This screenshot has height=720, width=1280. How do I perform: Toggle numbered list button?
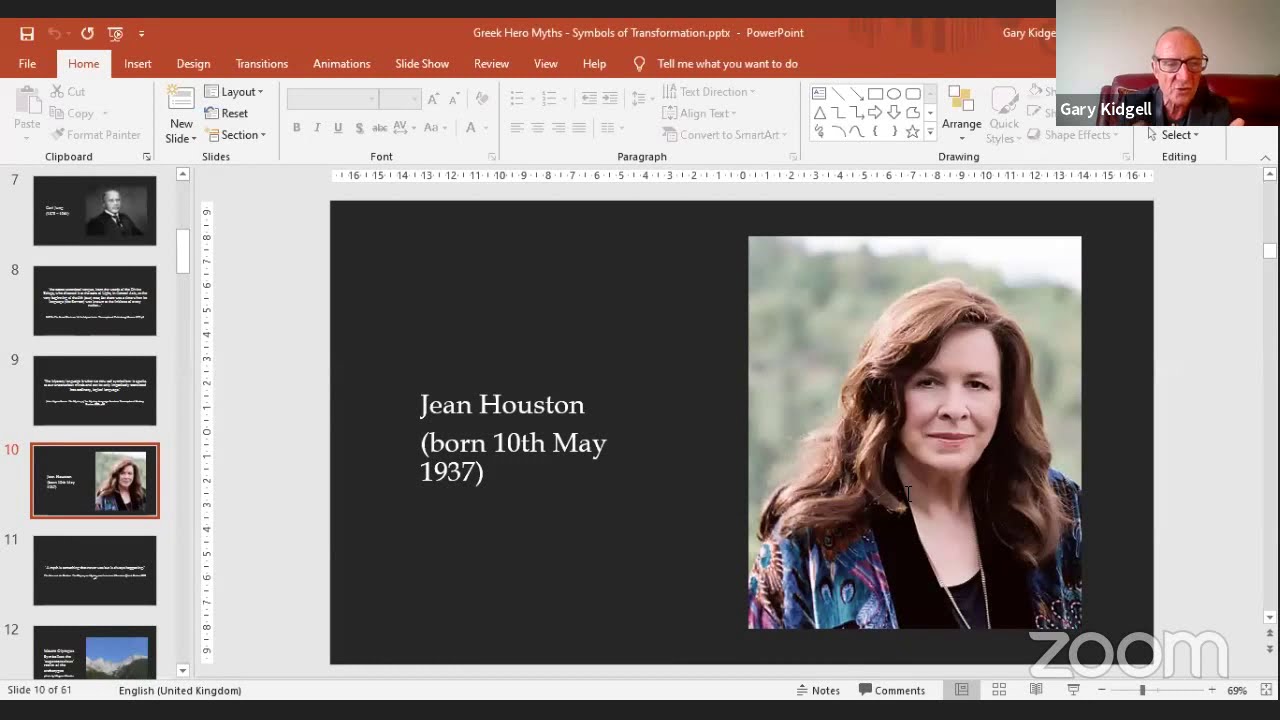(x=548, y=98)
